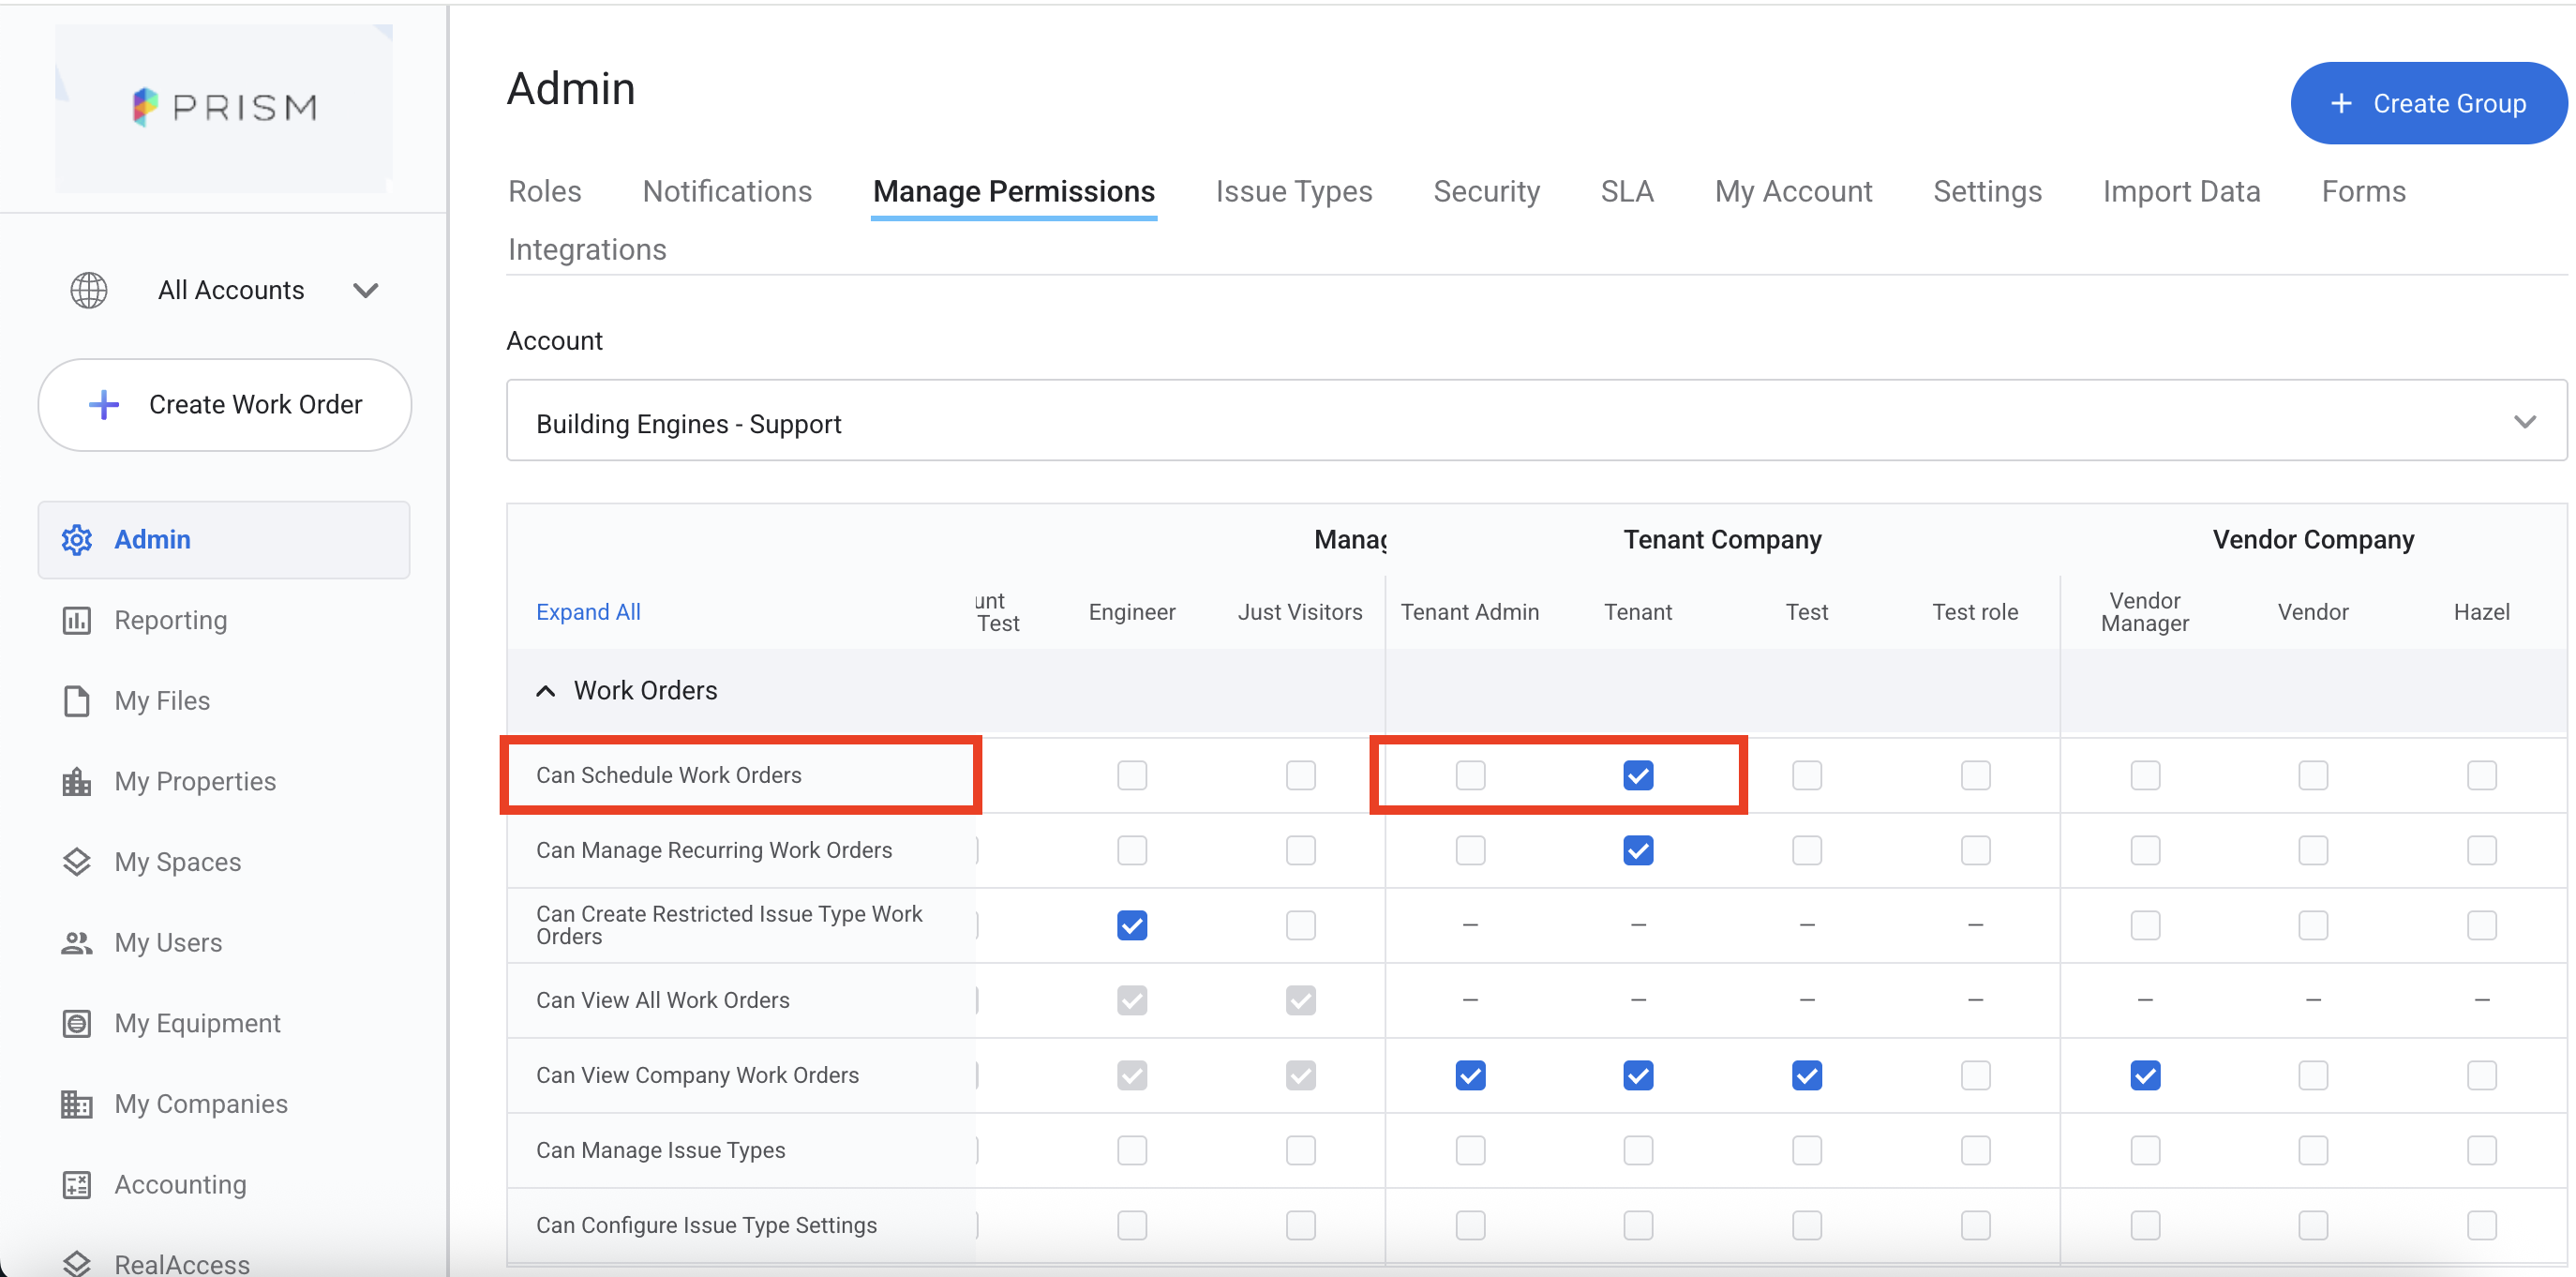Switch to the Roles tab

pyautogui.click(x=545, y=191)
